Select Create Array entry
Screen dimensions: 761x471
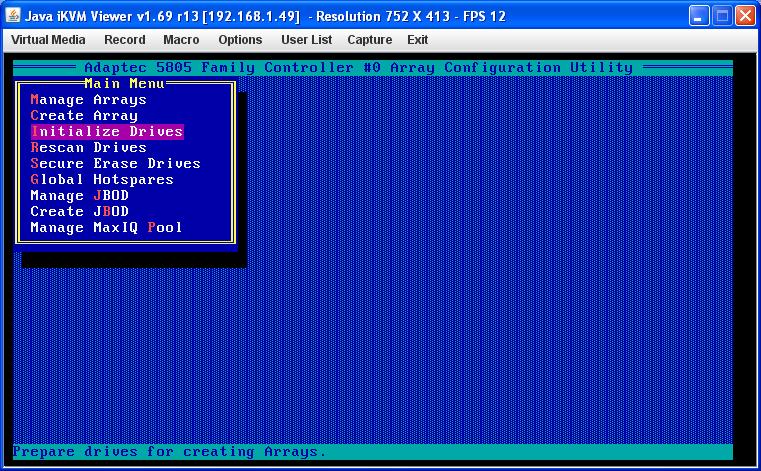coord(84,116)
